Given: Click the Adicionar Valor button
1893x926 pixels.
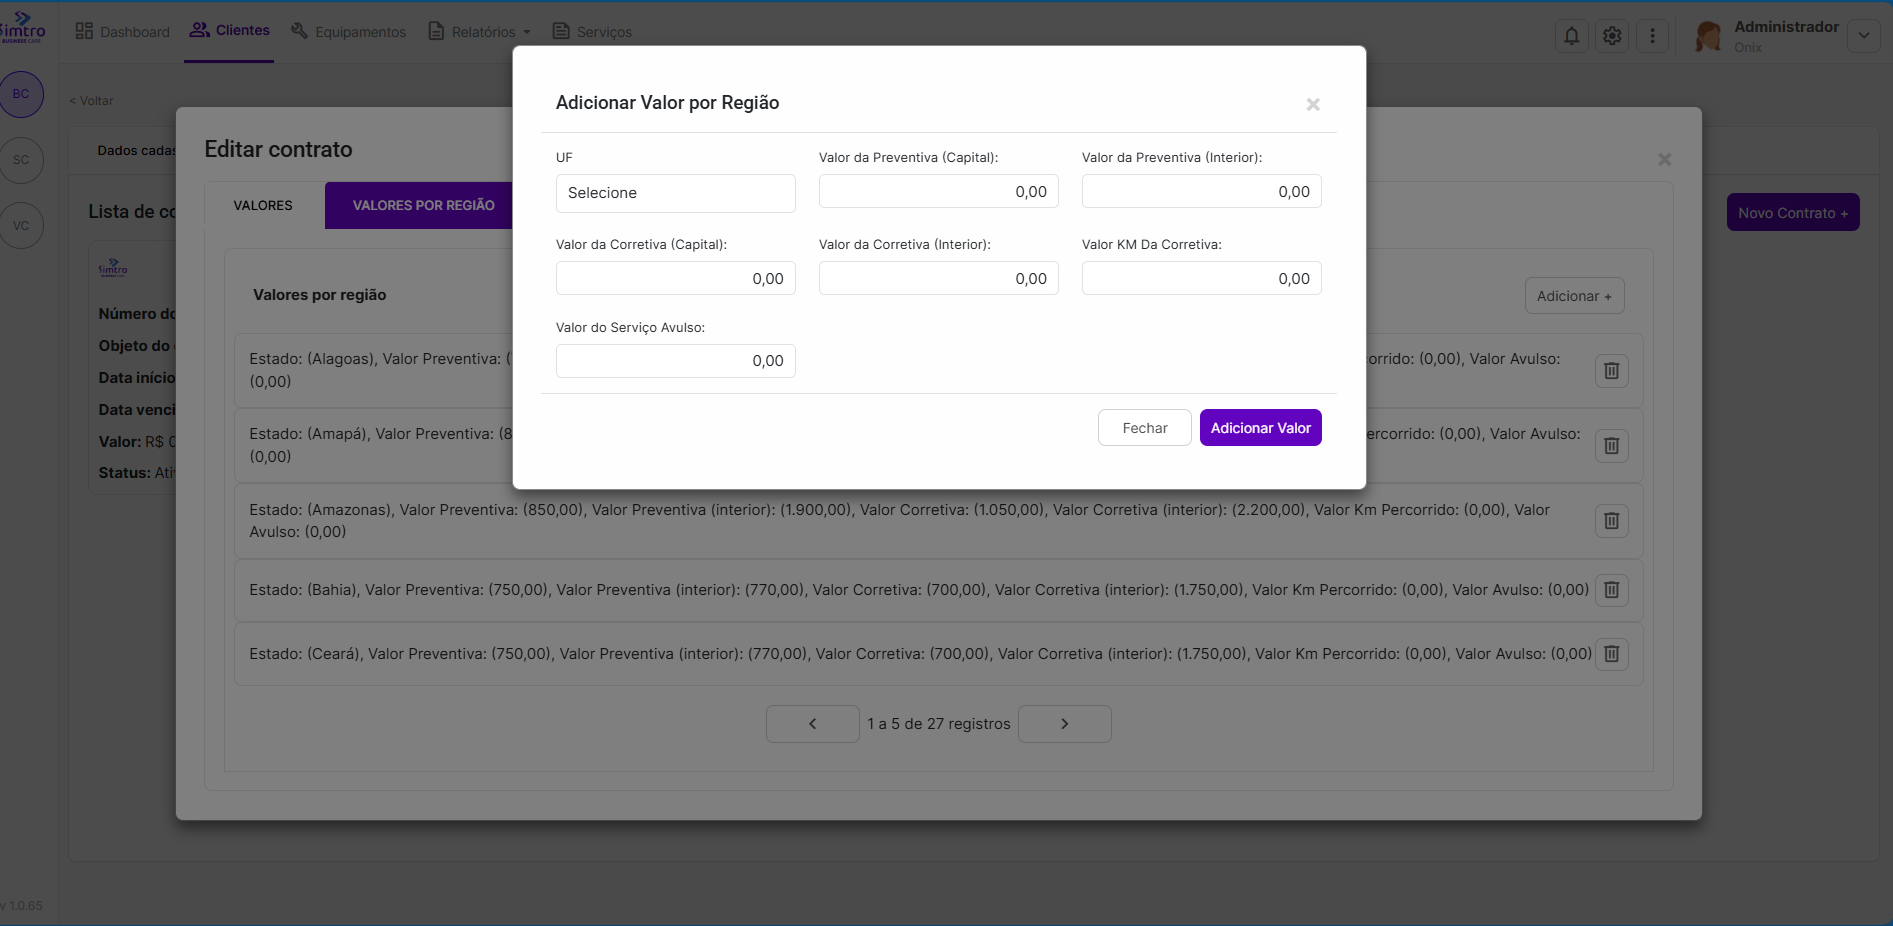Looking at the screenshot, I should coord(1260,428).
